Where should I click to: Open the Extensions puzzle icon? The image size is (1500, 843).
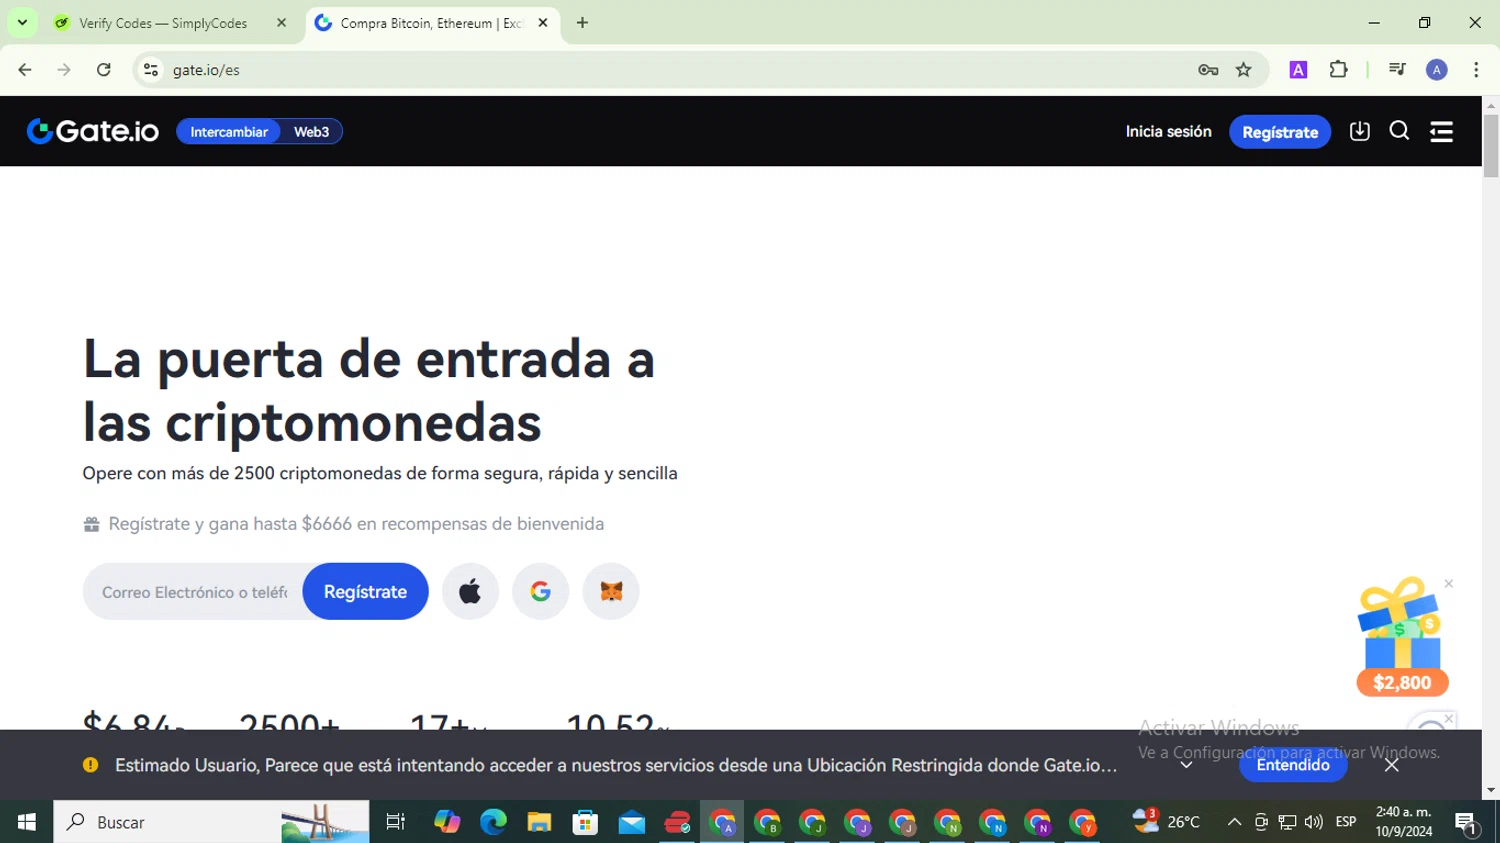[x=1338, y=70]
